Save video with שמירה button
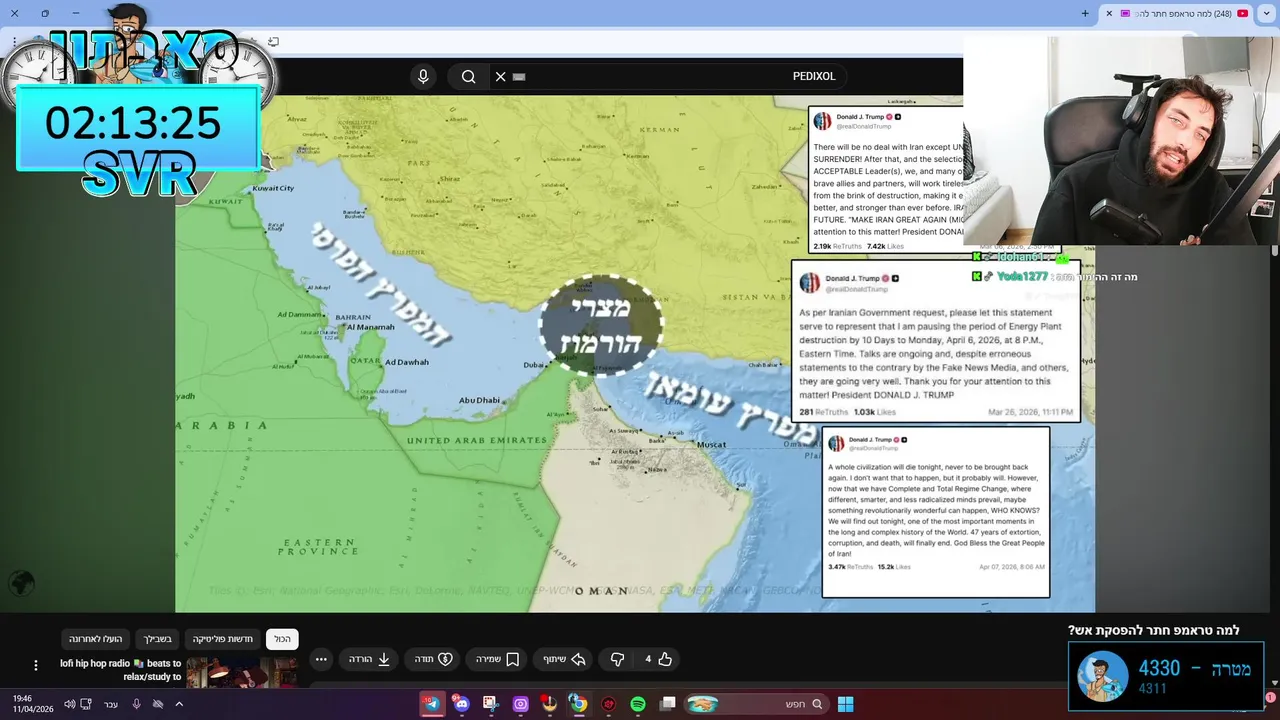1280x720 pixels. (x=497, y=659)
